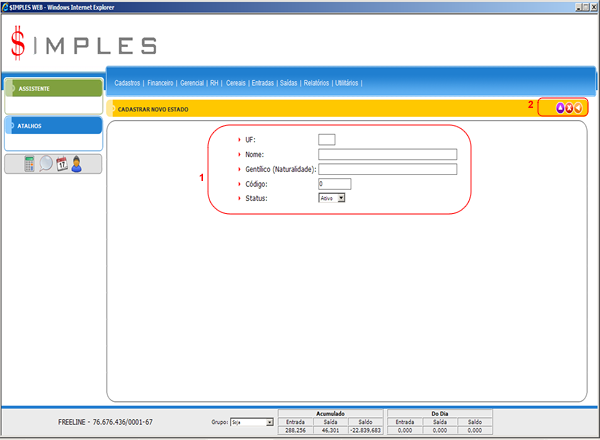
Task: Click the orange back arrow icon
Action: coord(579,108)
